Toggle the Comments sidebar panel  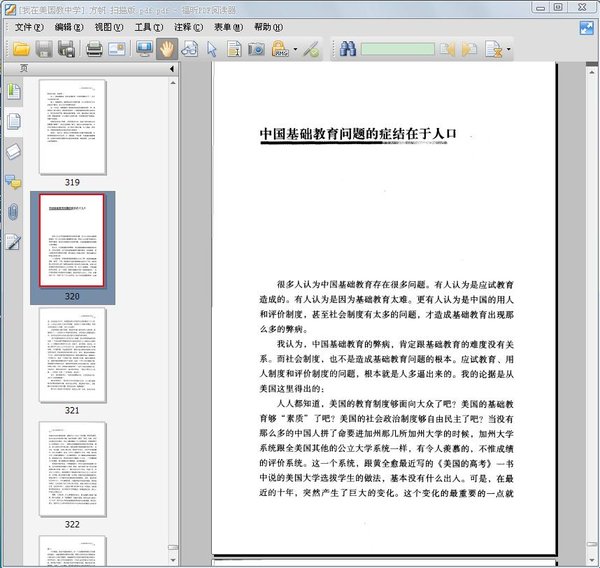point(14,181)
